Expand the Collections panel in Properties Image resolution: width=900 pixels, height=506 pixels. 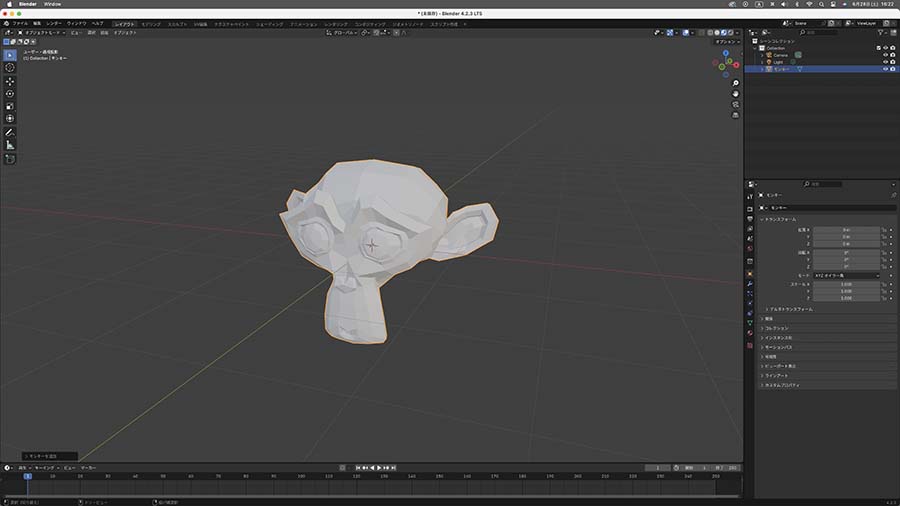point(776,328)
